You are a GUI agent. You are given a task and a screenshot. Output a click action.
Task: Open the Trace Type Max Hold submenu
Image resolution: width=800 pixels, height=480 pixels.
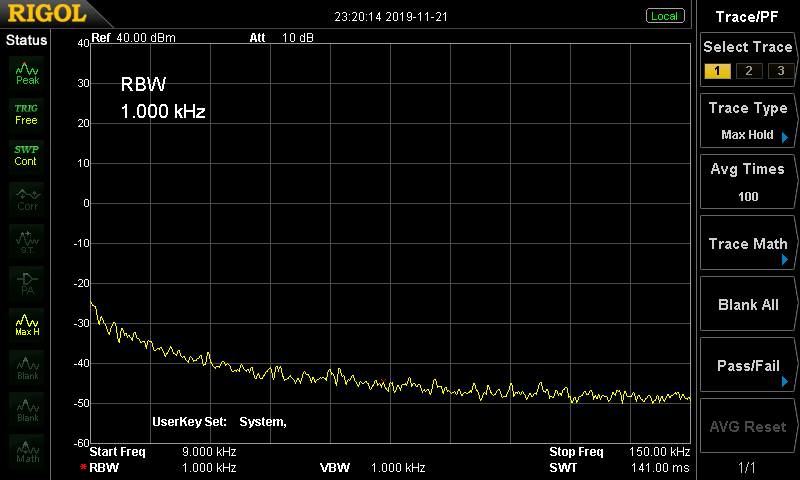pyautogui.click(x=748, y=121)
